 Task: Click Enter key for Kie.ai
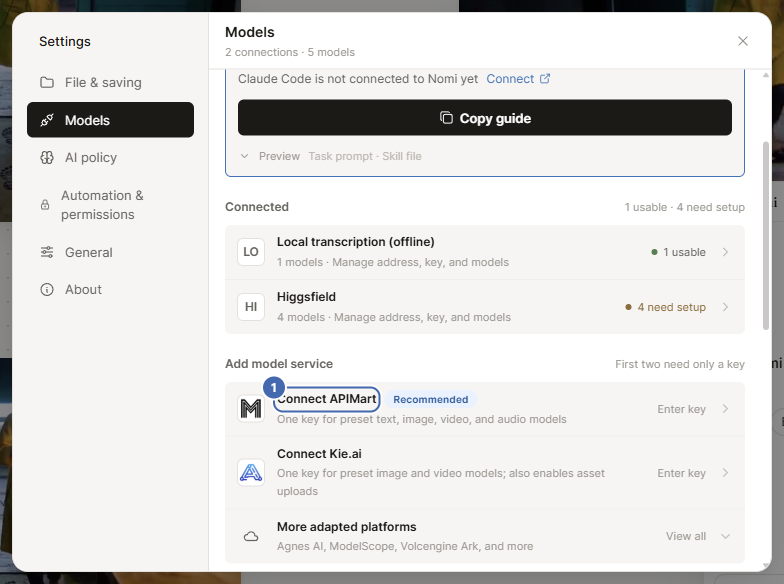point(682,473)
